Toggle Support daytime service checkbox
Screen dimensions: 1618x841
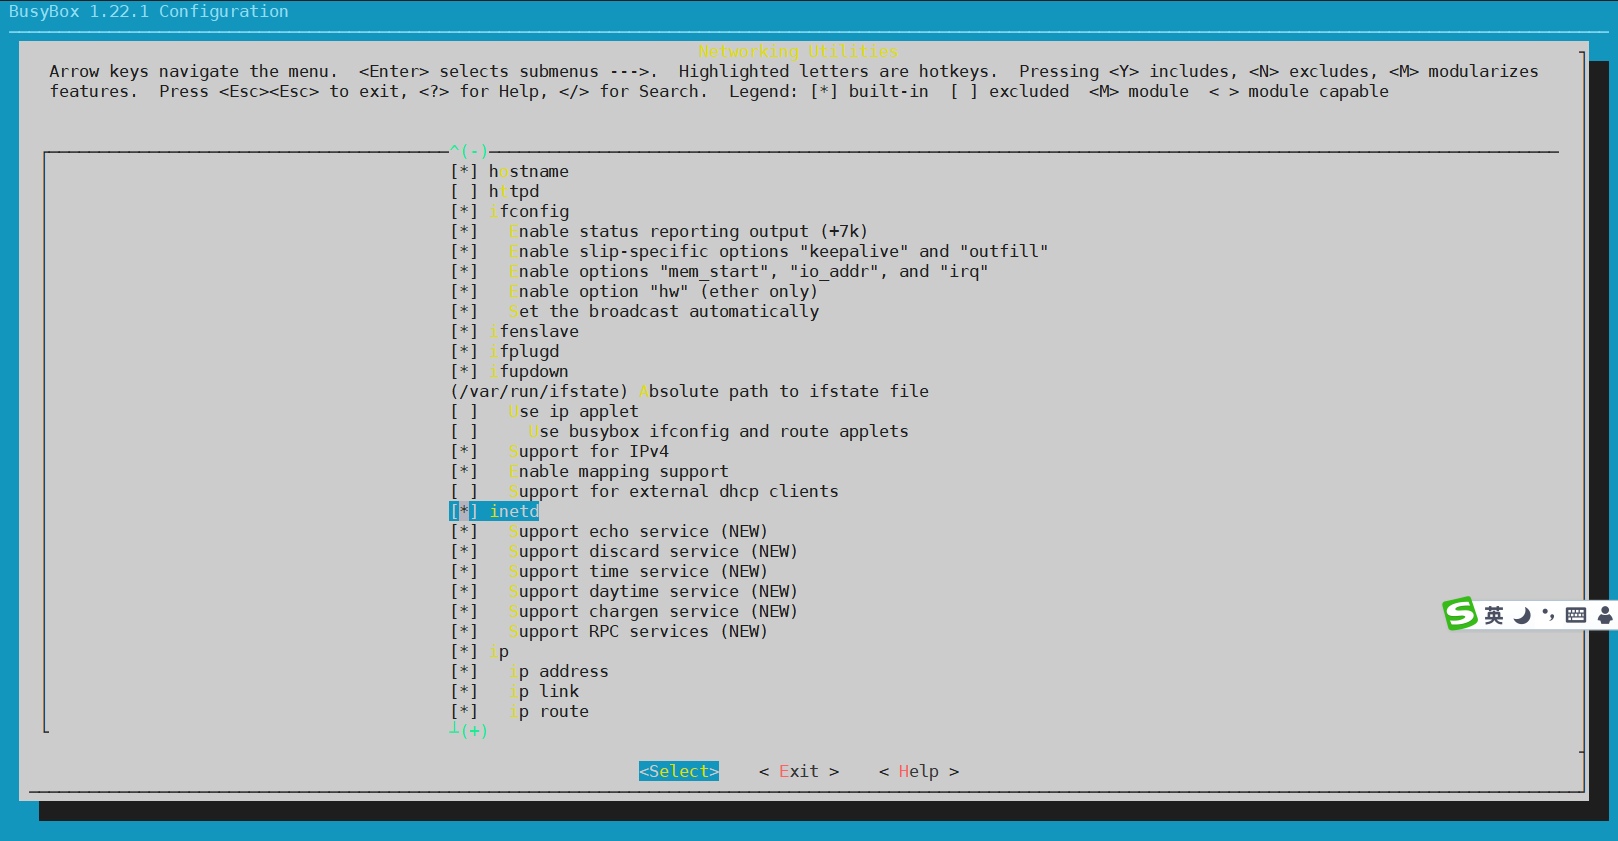point(464,592)
